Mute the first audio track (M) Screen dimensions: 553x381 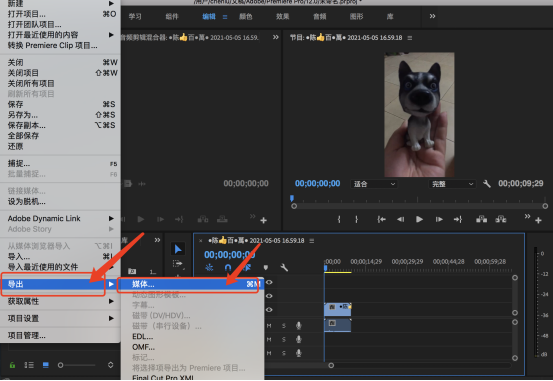pos(269,326)
